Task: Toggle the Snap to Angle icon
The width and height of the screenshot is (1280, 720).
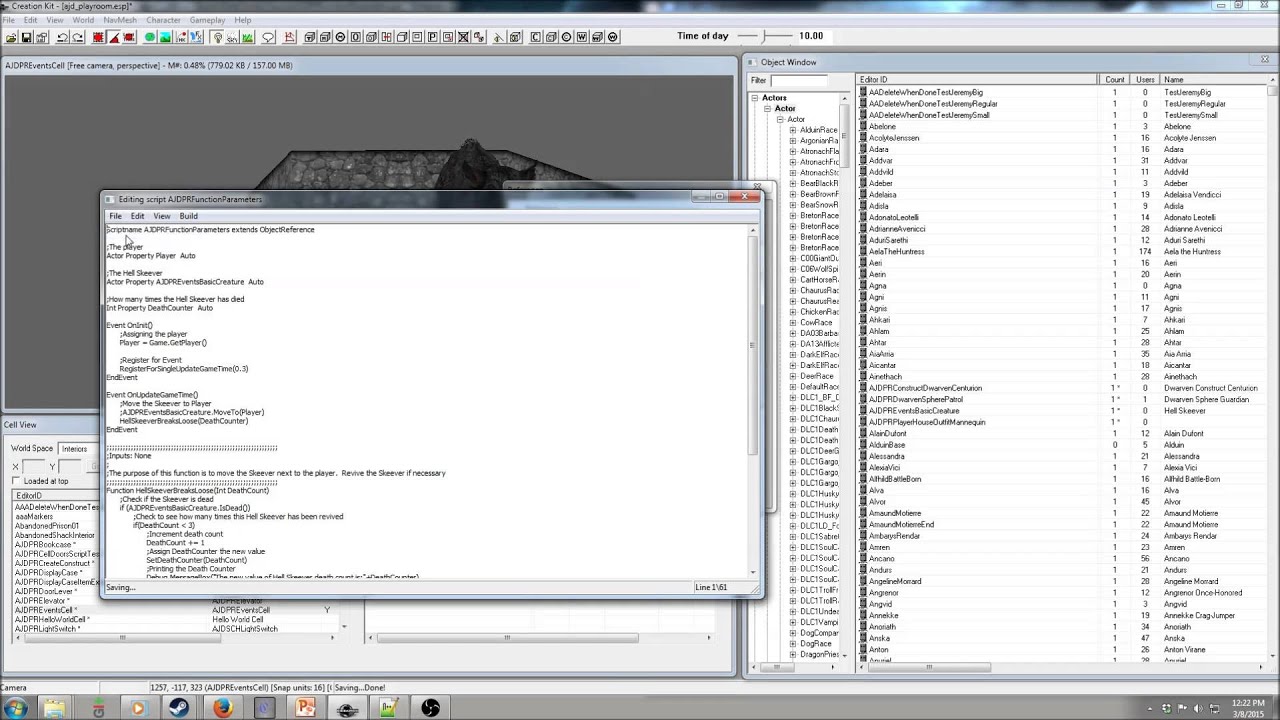Action: [114, 37]
